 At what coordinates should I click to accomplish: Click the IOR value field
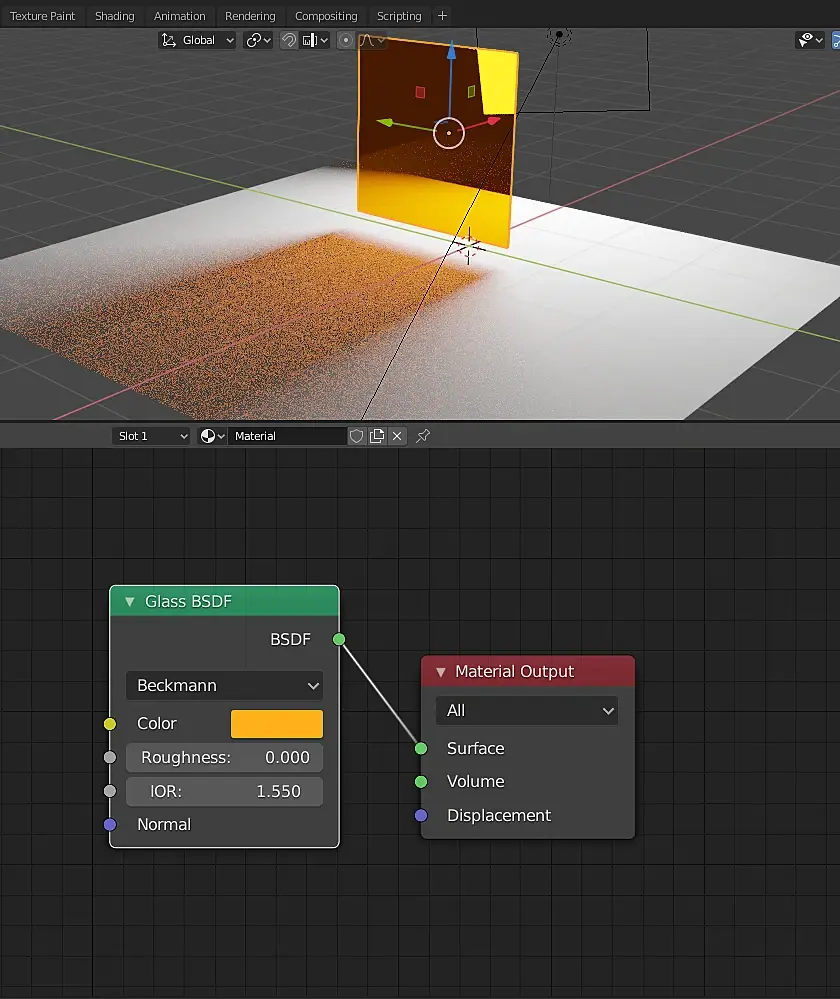point(224,791)
